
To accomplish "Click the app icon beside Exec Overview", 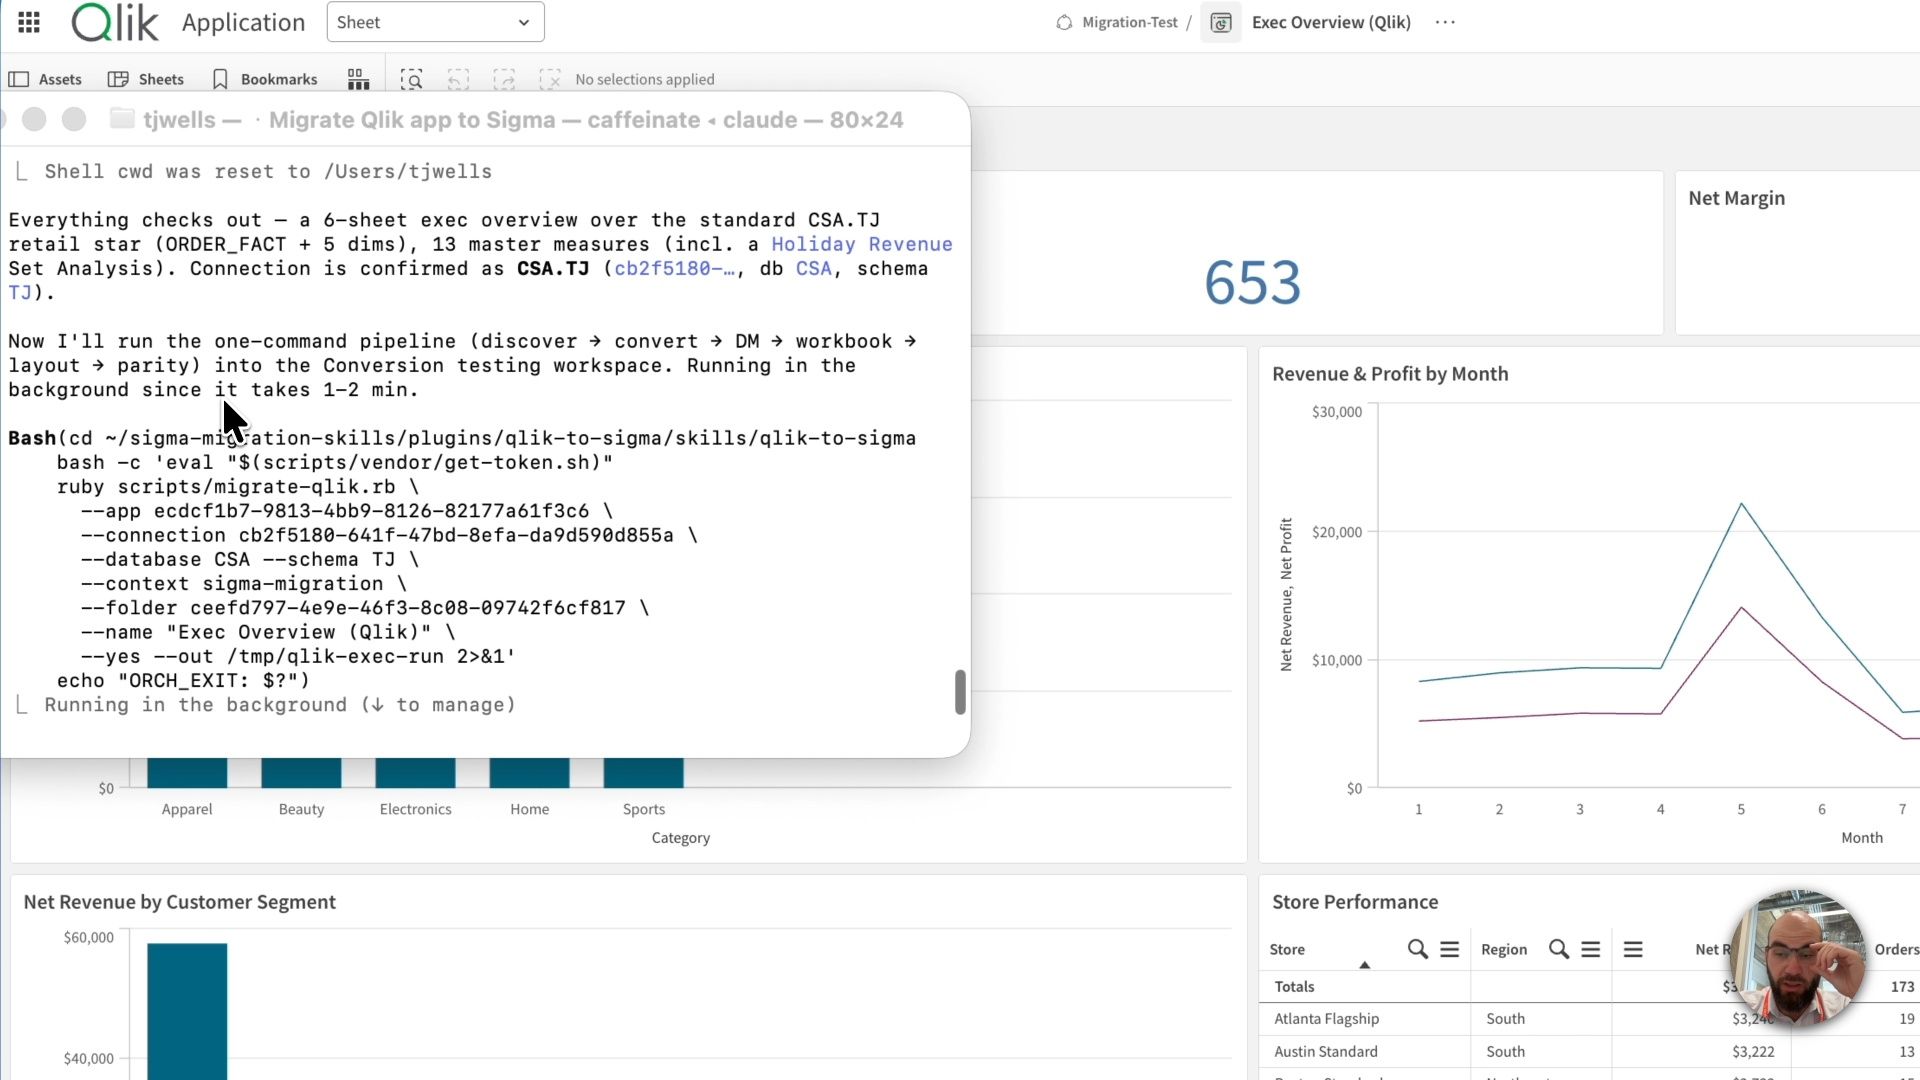I will [1221, 22].
